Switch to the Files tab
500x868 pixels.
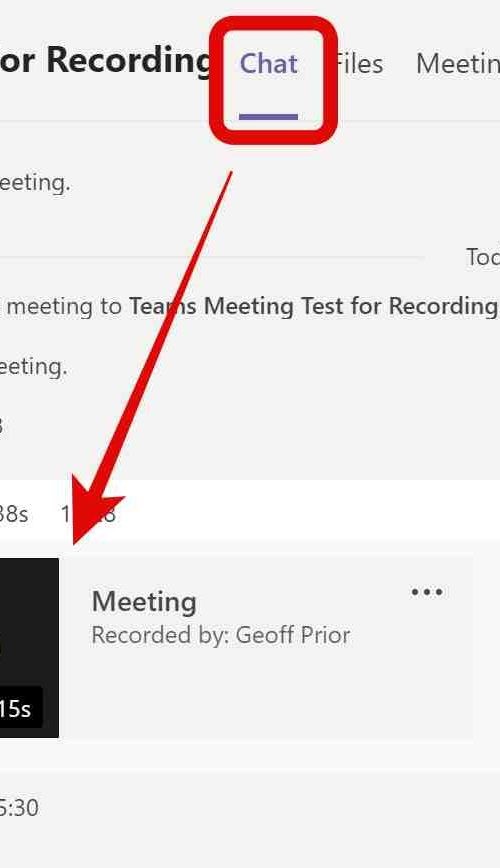[x=359, y=64]
